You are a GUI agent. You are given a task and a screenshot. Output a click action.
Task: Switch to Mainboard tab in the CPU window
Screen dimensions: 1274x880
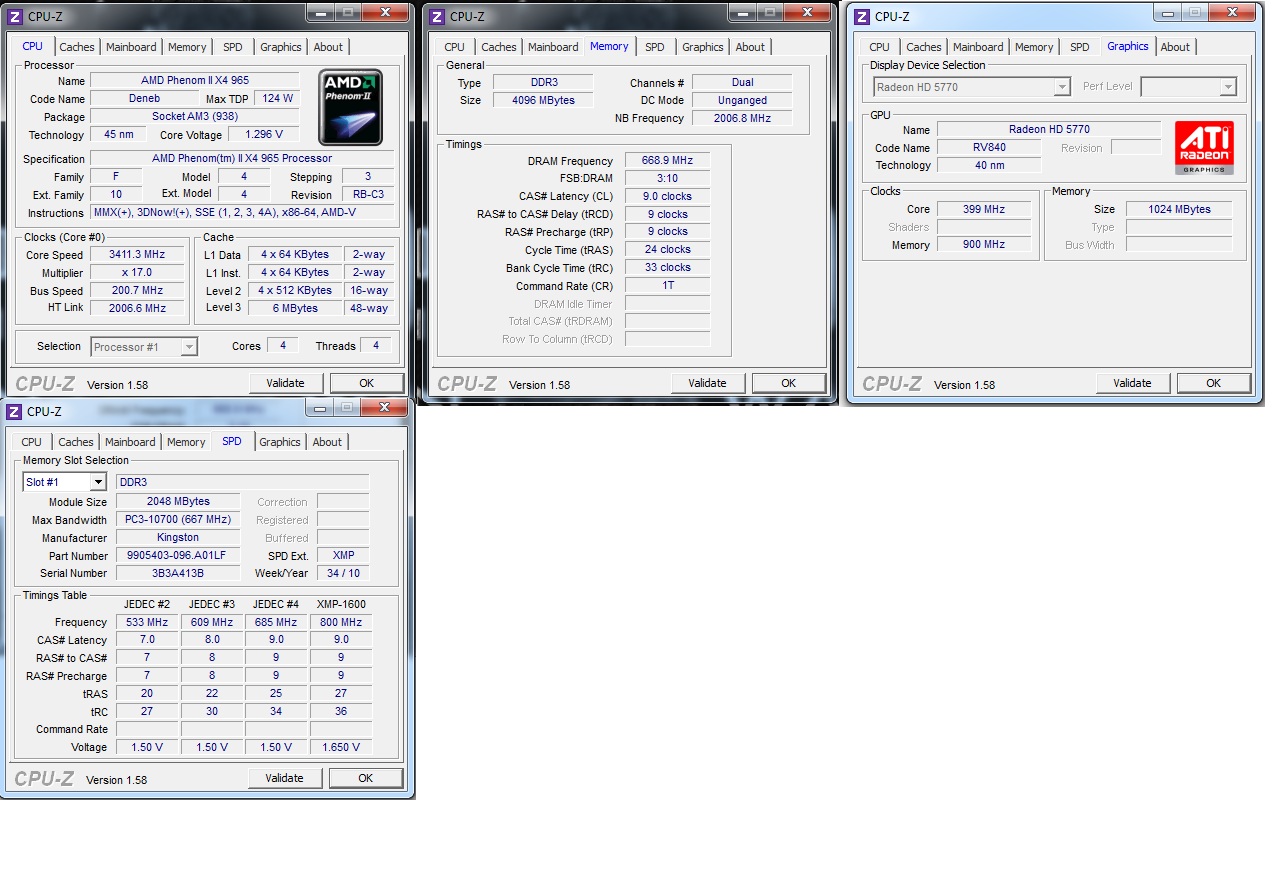tap(131, 47)
